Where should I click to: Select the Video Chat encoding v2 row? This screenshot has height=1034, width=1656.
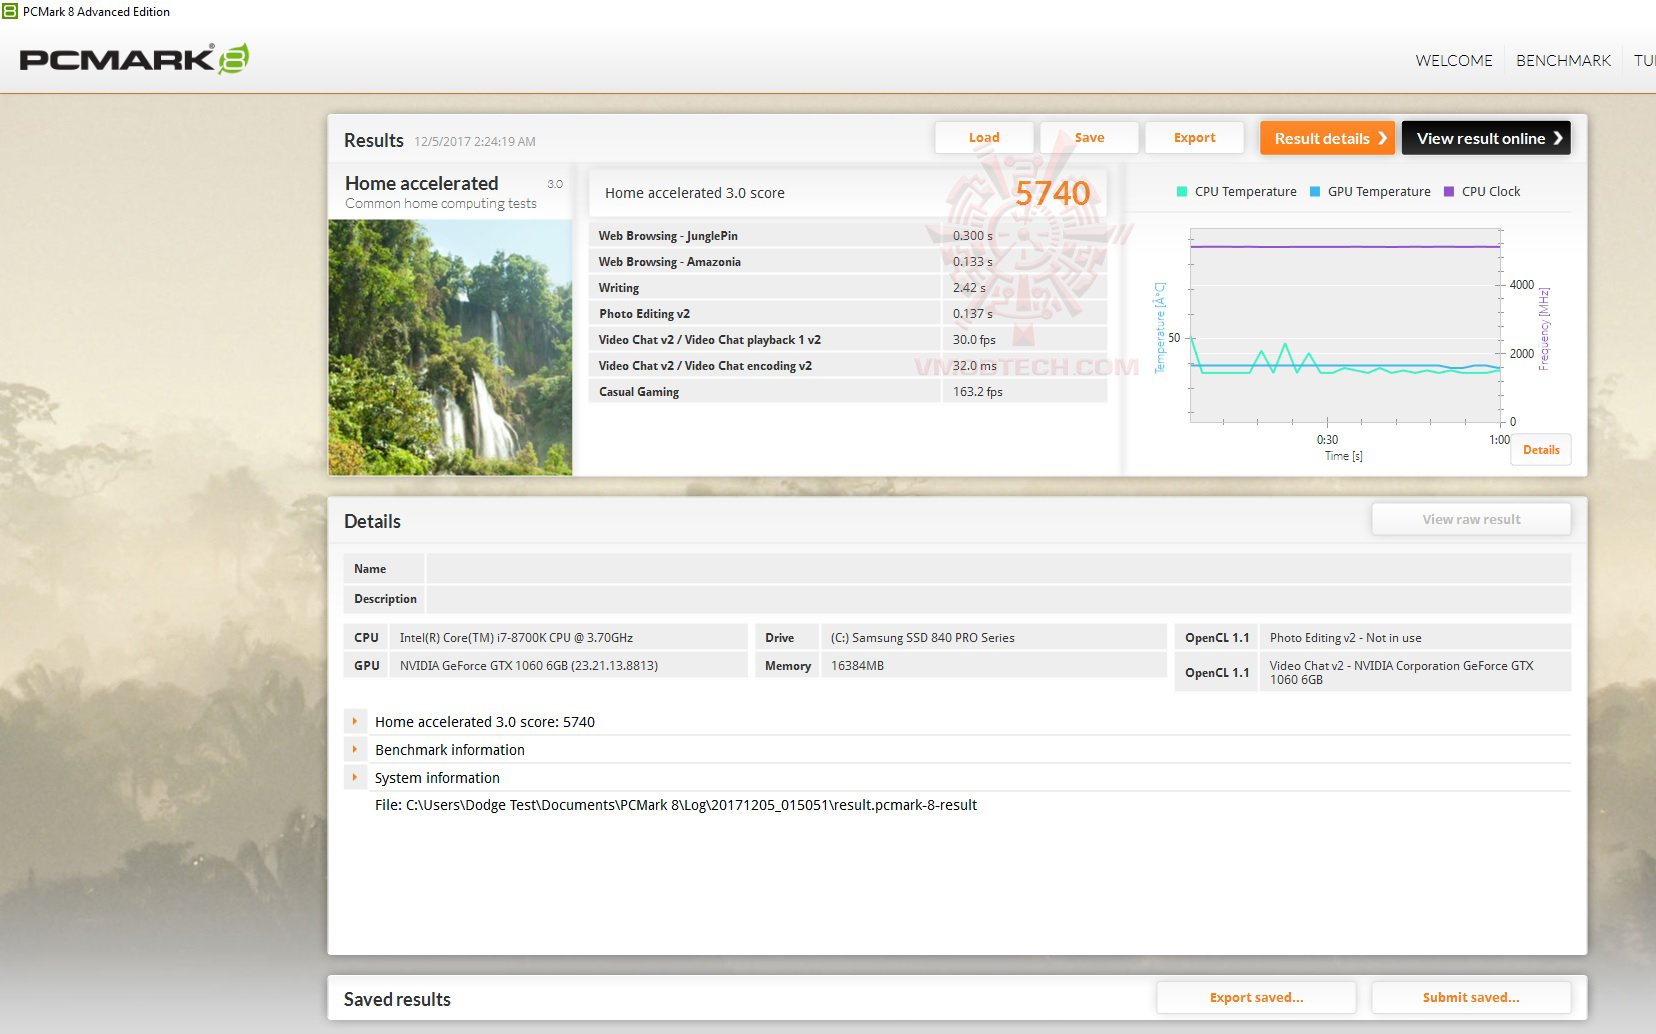(848, 366)
